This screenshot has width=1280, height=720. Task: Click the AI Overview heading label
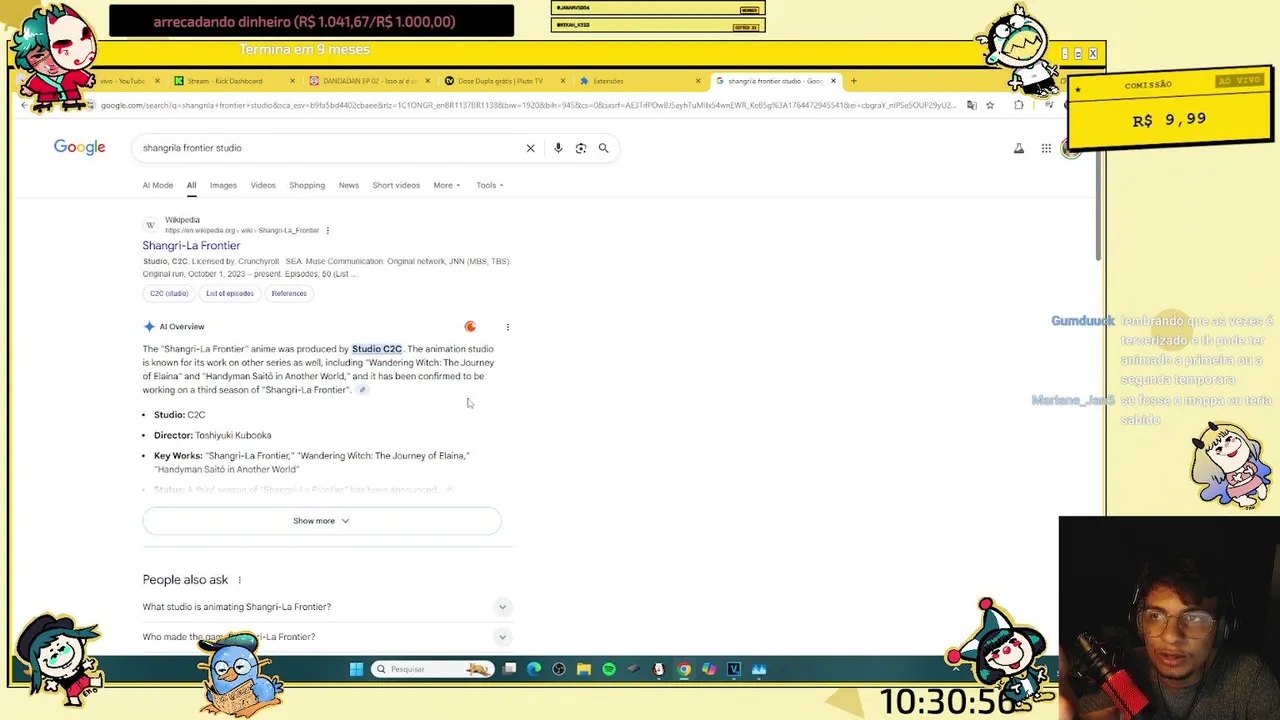[x=181, y=327]
